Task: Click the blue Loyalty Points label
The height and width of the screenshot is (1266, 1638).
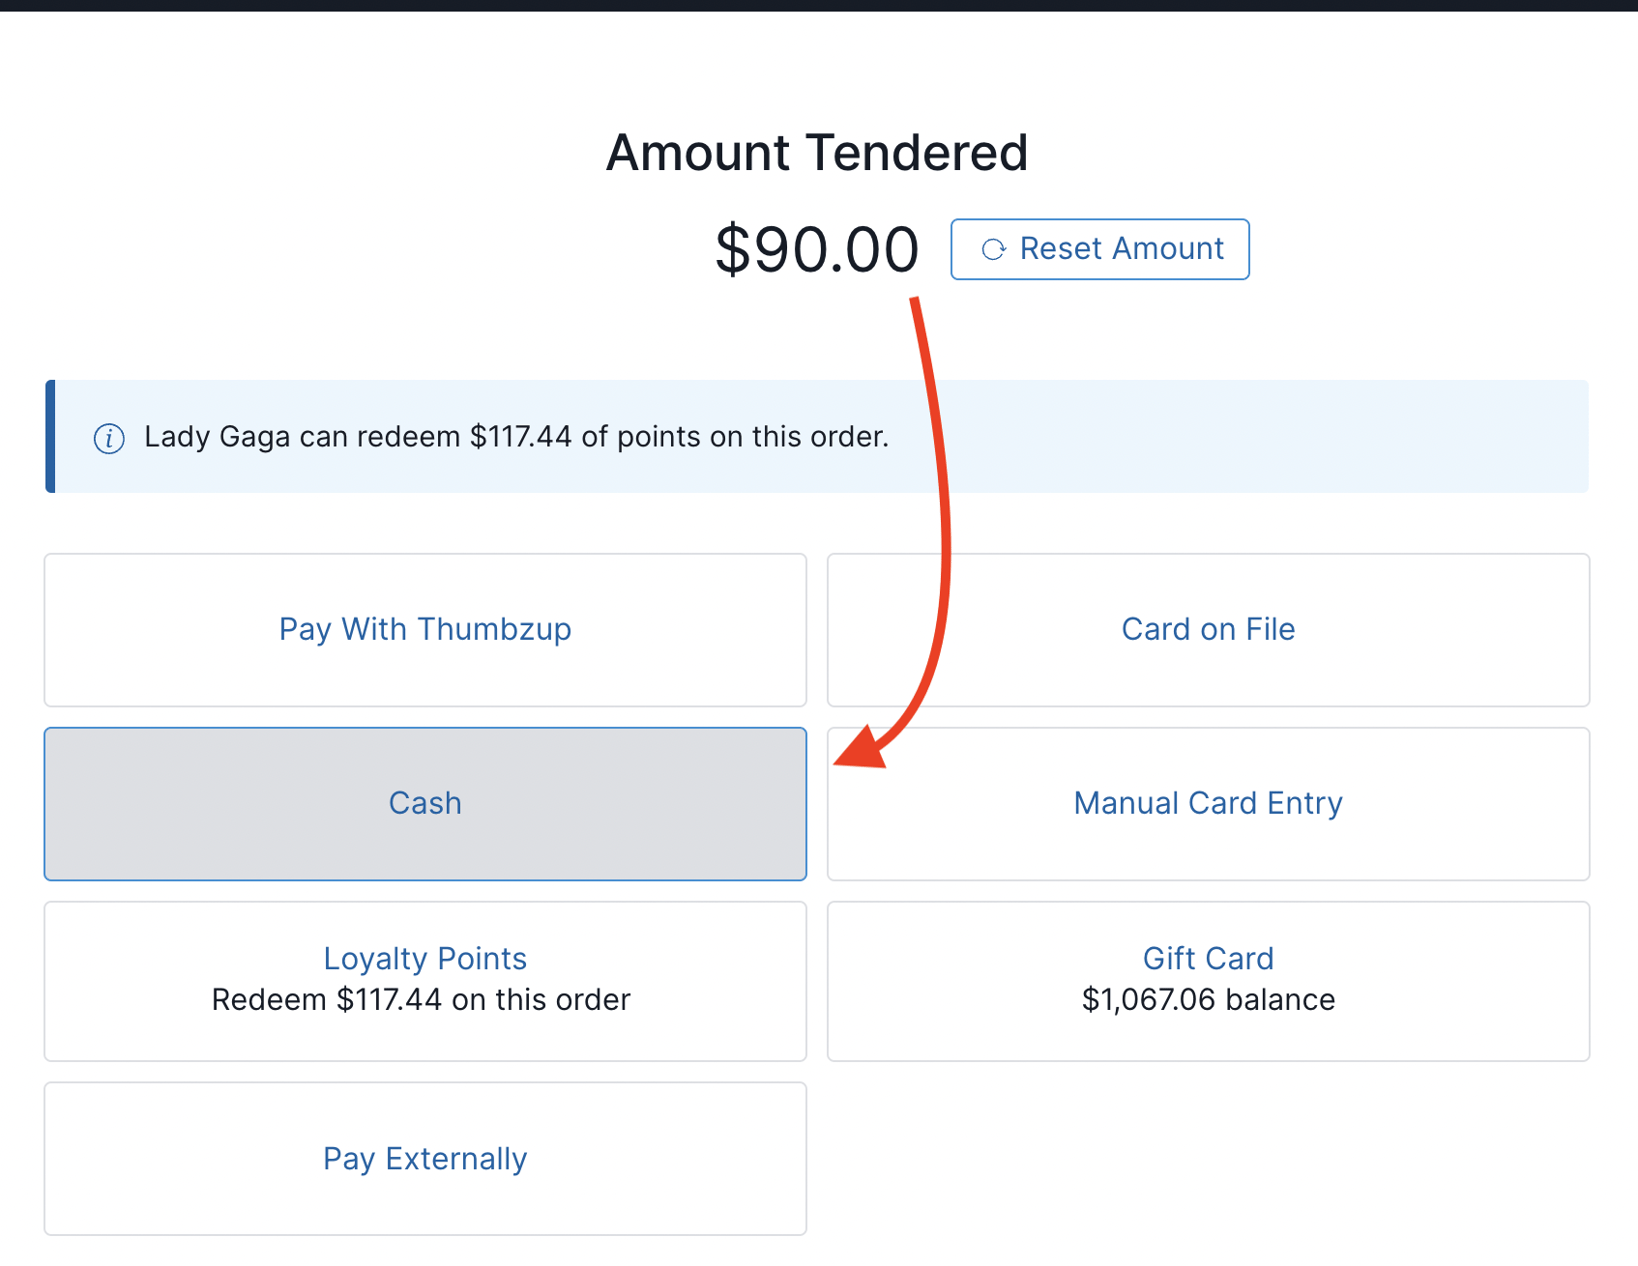Action: click(x=425, y=958)
